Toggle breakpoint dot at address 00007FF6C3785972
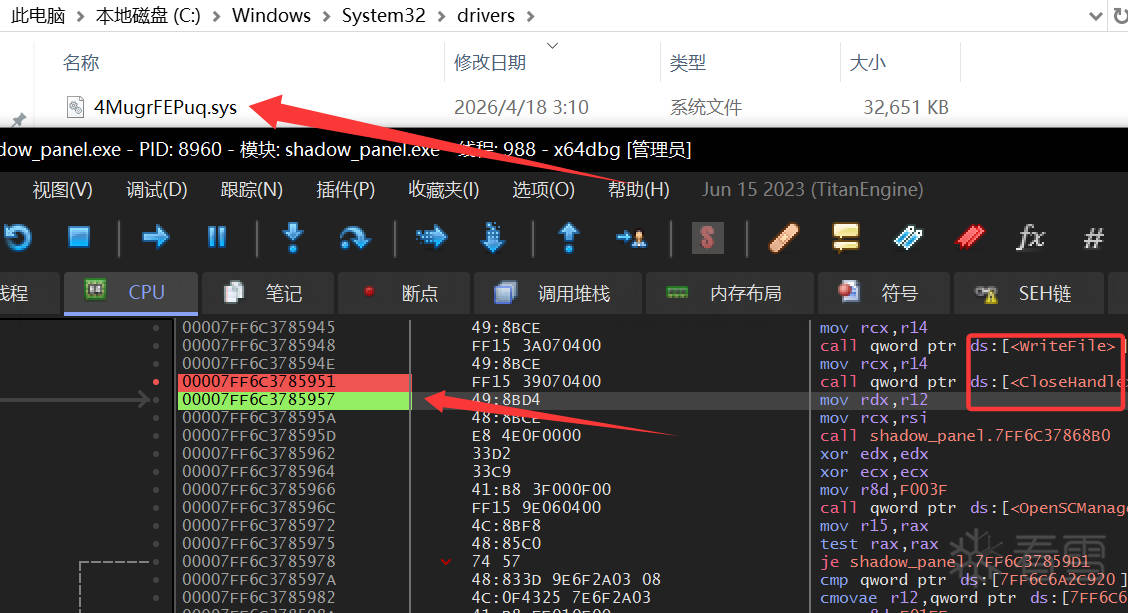 coord(156,525)
